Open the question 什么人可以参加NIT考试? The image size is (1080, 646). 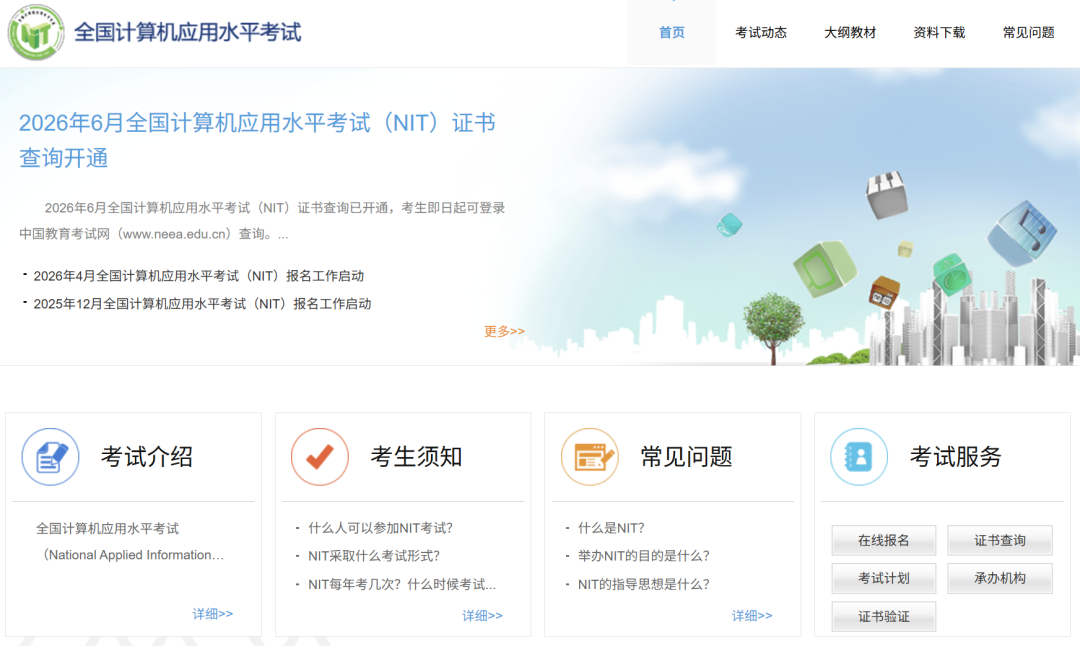(x=380, y=528)
